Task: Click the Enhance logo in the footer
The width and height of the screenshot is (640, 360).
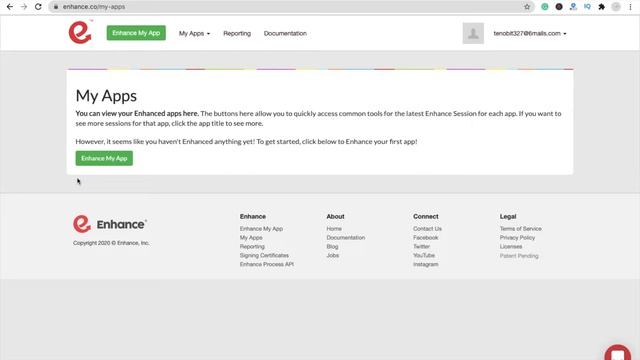Action: pos(110,224)
